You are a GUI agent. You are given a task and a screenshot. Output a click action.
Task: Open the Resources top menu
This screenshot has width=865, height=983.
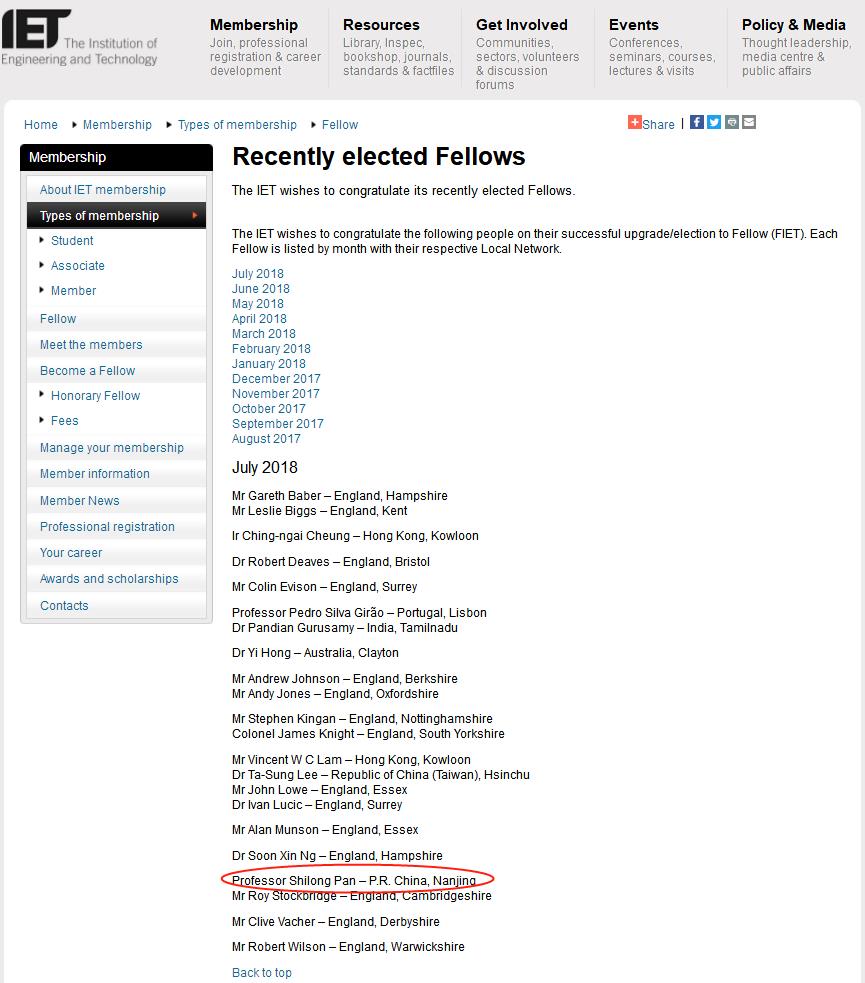(x=381, y=25)
